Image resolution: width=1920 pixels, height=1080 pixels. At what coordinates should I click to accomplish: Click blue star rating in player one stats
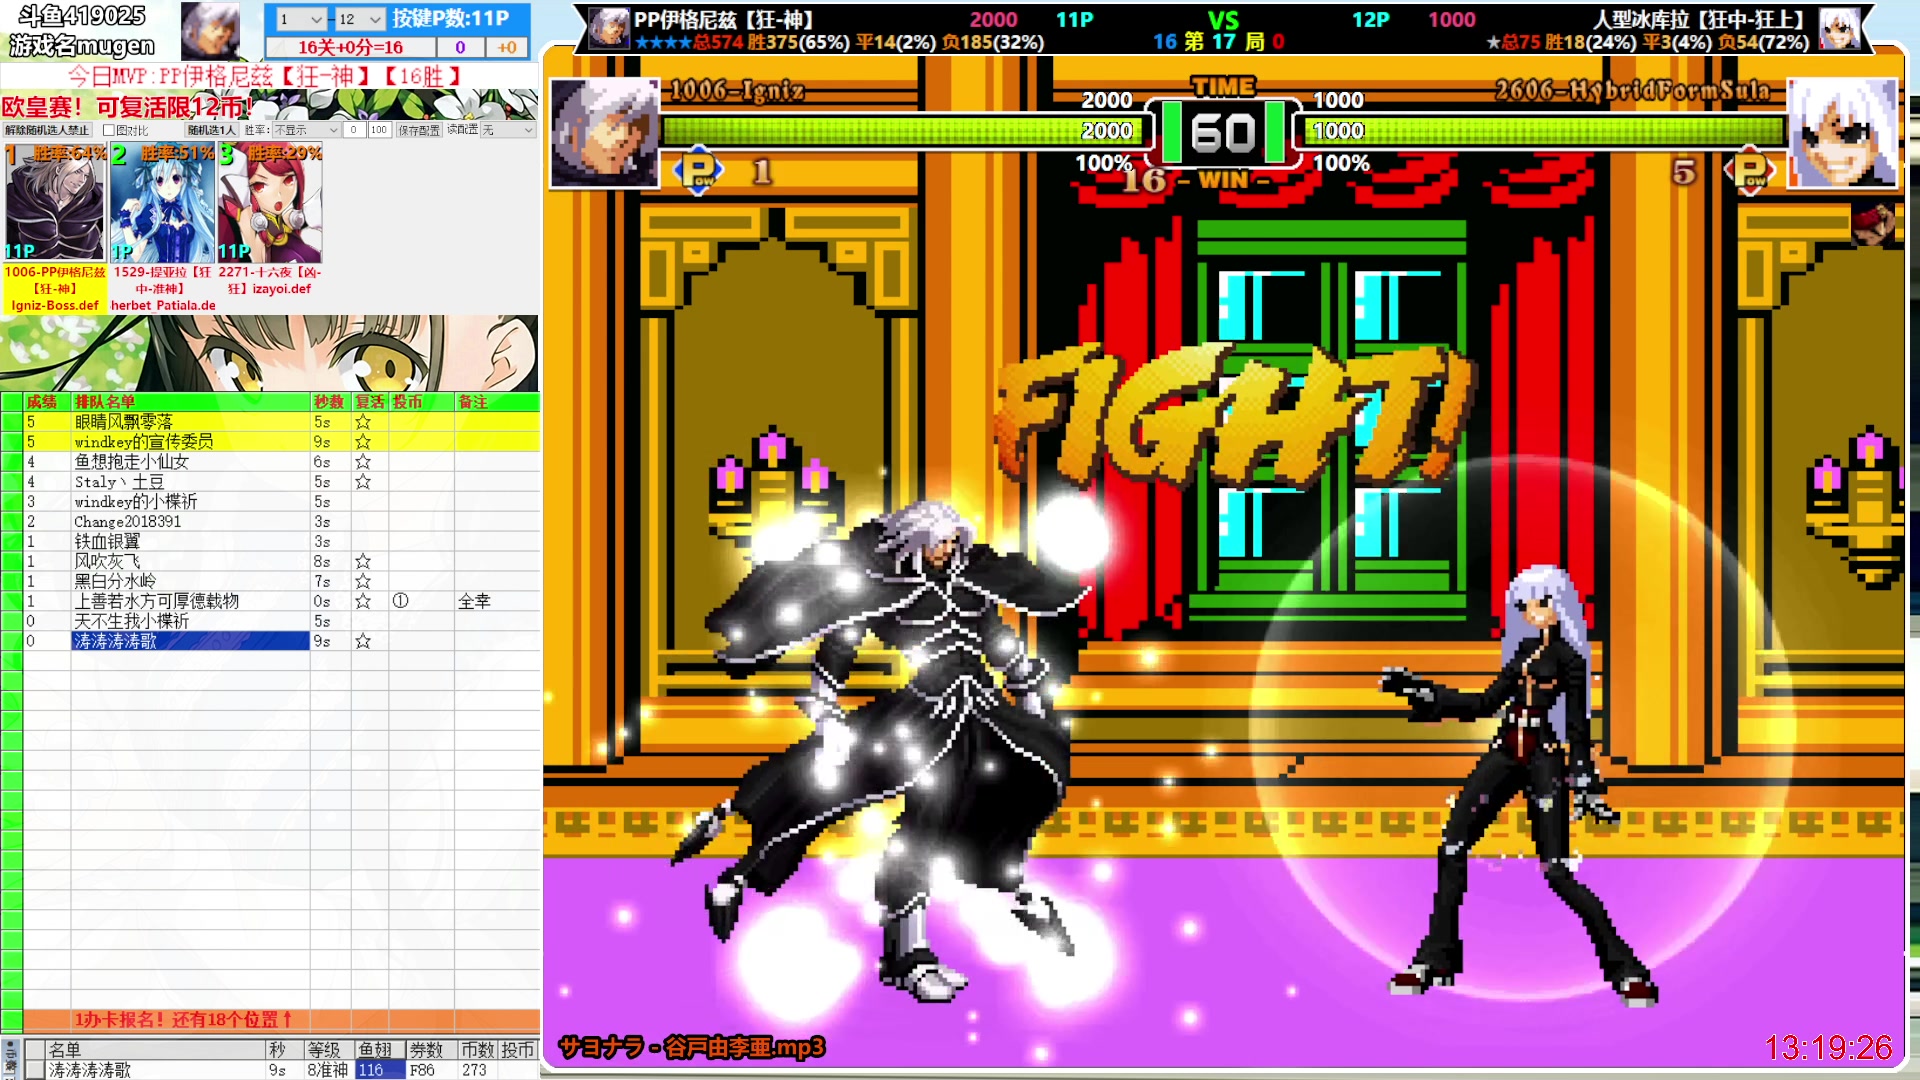coord(664,43)
